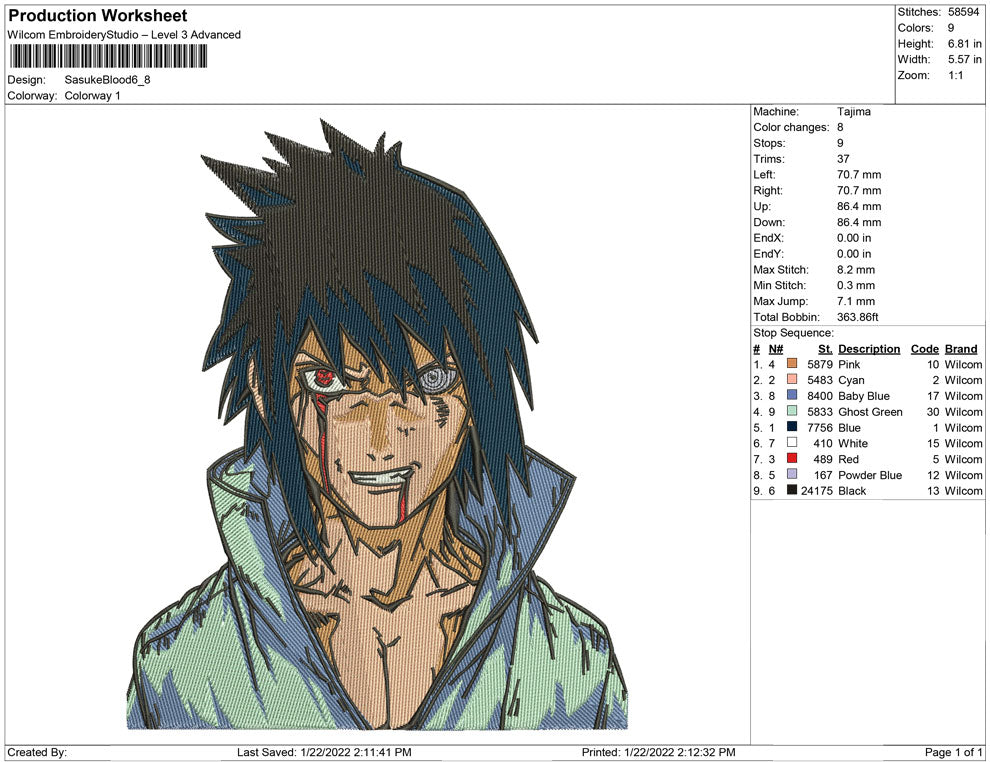Viewport: 990px width, 762px height.
Task: Click the stitch count '24175' for Black
Action: (x=816, y=491)
